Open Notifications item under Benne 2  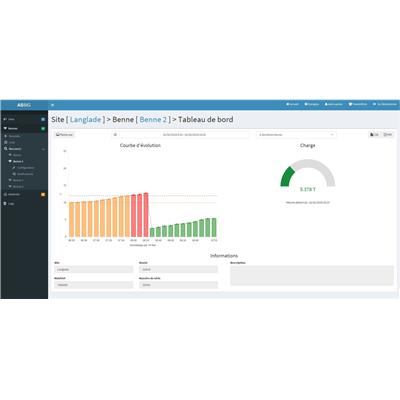pos(23,174)
